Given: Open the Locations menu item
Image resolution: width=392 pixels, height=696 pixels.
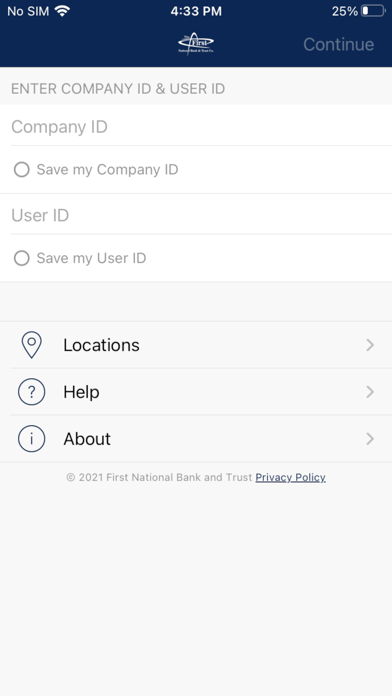Looking at the screenshot, I should point(196,345).
